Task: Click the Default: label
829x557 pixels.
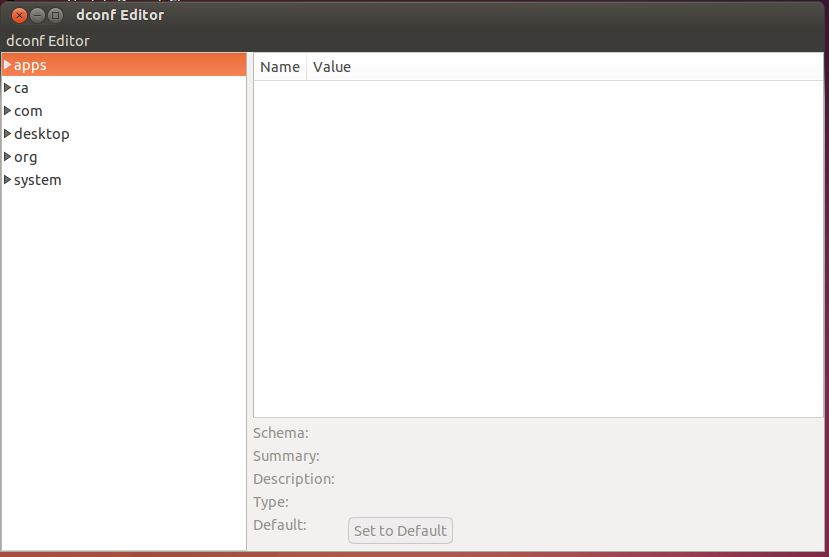Action: 280,525
